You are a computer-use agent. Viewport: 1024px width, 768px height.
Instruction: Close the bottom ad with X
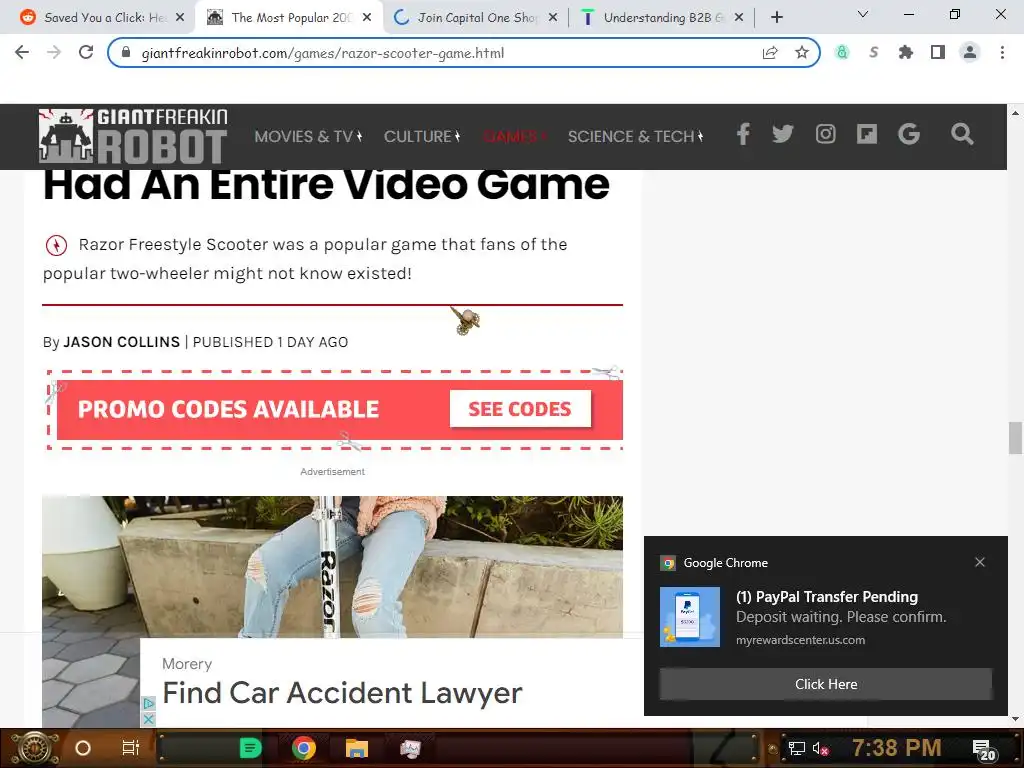149,718
